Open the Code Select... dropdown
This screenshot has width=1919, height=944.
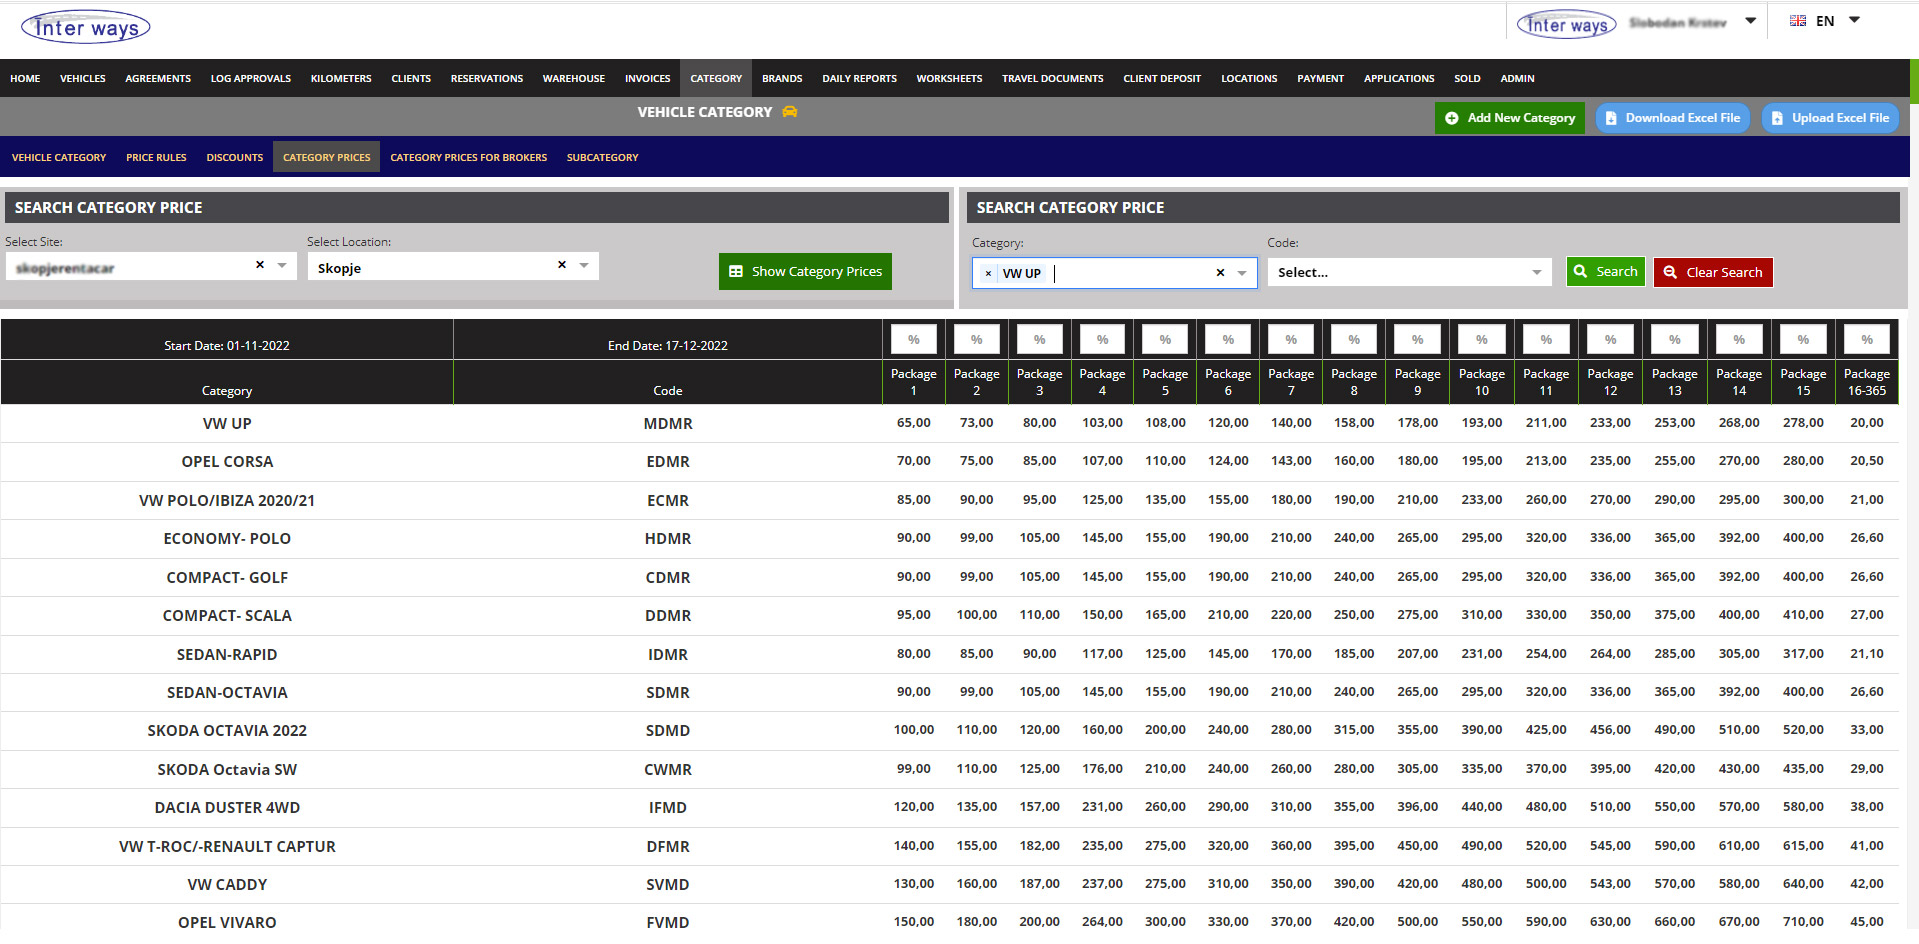1409,272
